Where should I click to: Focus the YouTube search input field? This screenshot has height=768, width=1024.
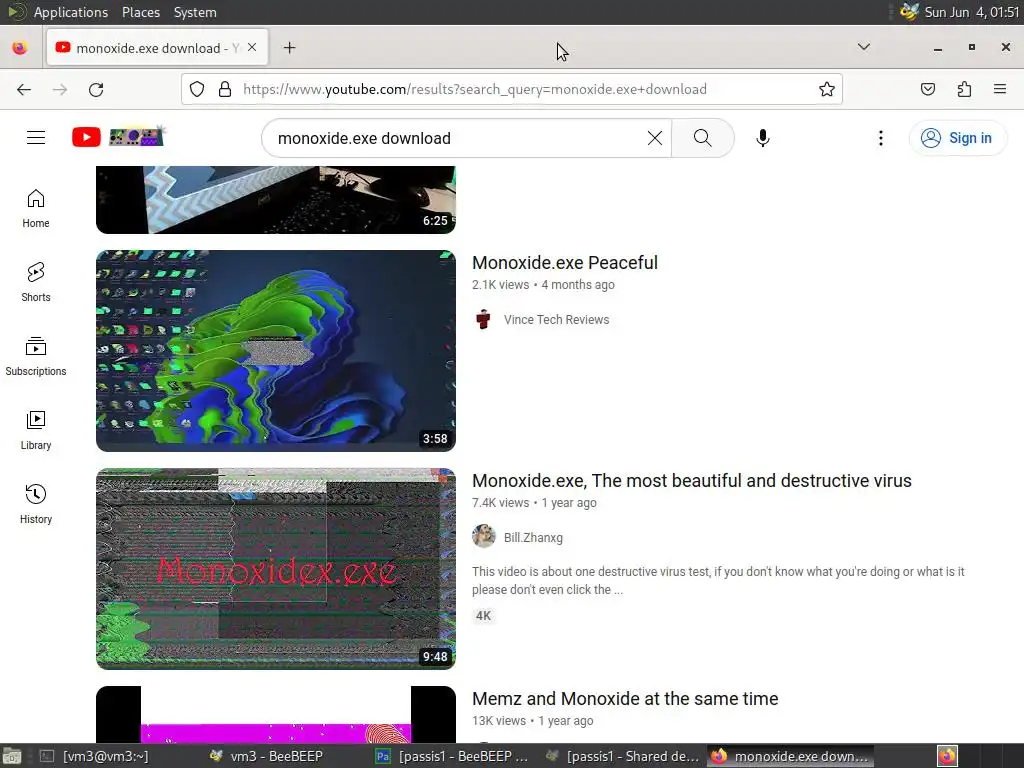click(x=457, y=138)
